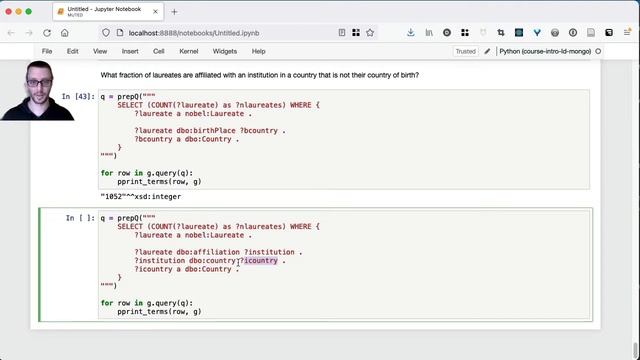640x360 pixels.
Task: Select the Untitled - Jupyter Notebook tab
Action: tap(108, 12)
